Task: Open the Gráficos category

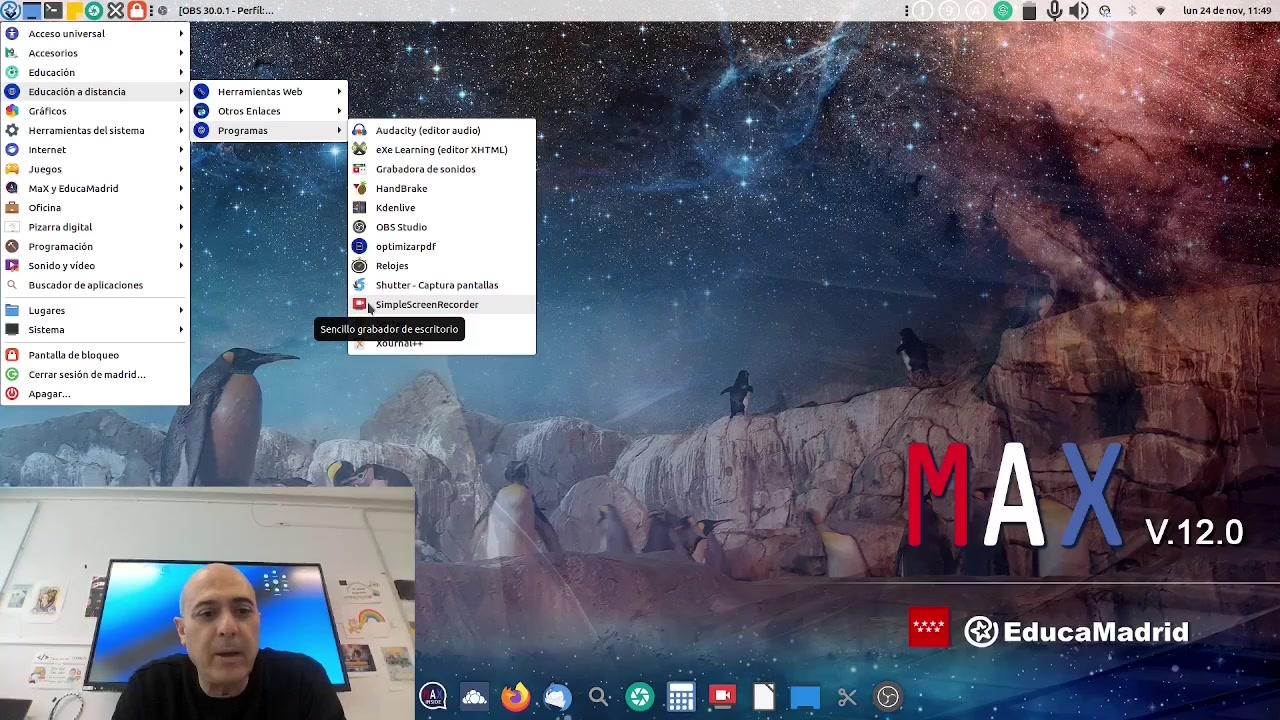Action: [95, 111]
